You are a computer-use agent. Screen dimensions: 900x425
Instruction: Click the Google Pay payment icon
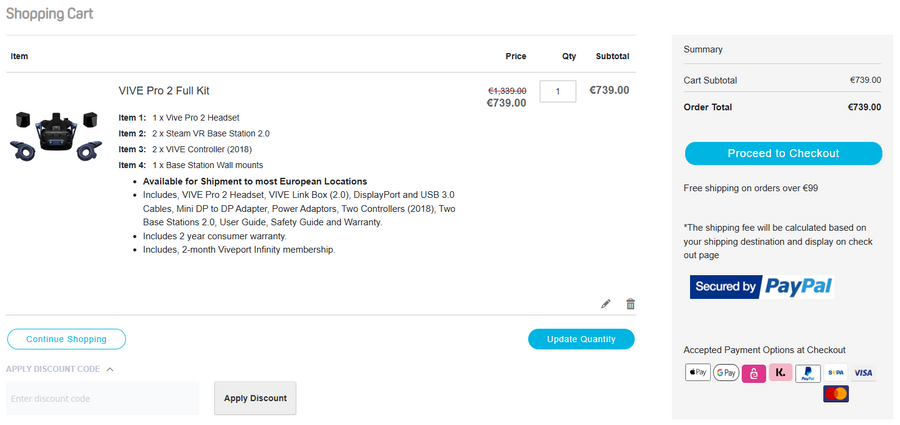coord(726,373)
